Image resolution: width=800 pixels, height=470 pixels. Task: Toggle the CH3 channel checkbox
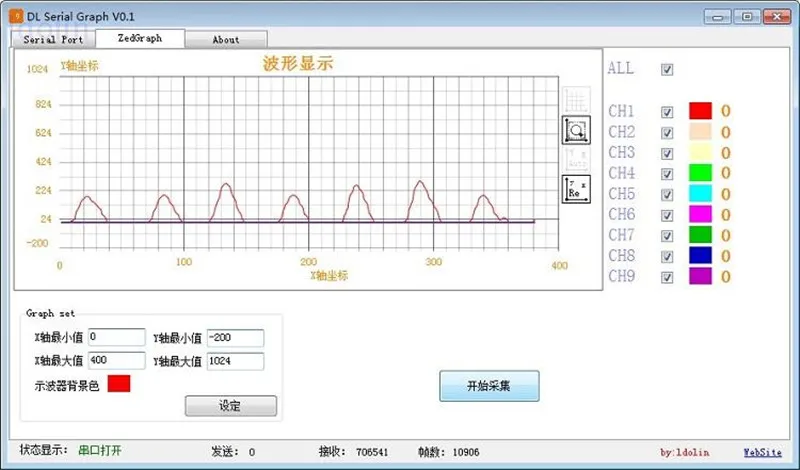pos(667,153)
